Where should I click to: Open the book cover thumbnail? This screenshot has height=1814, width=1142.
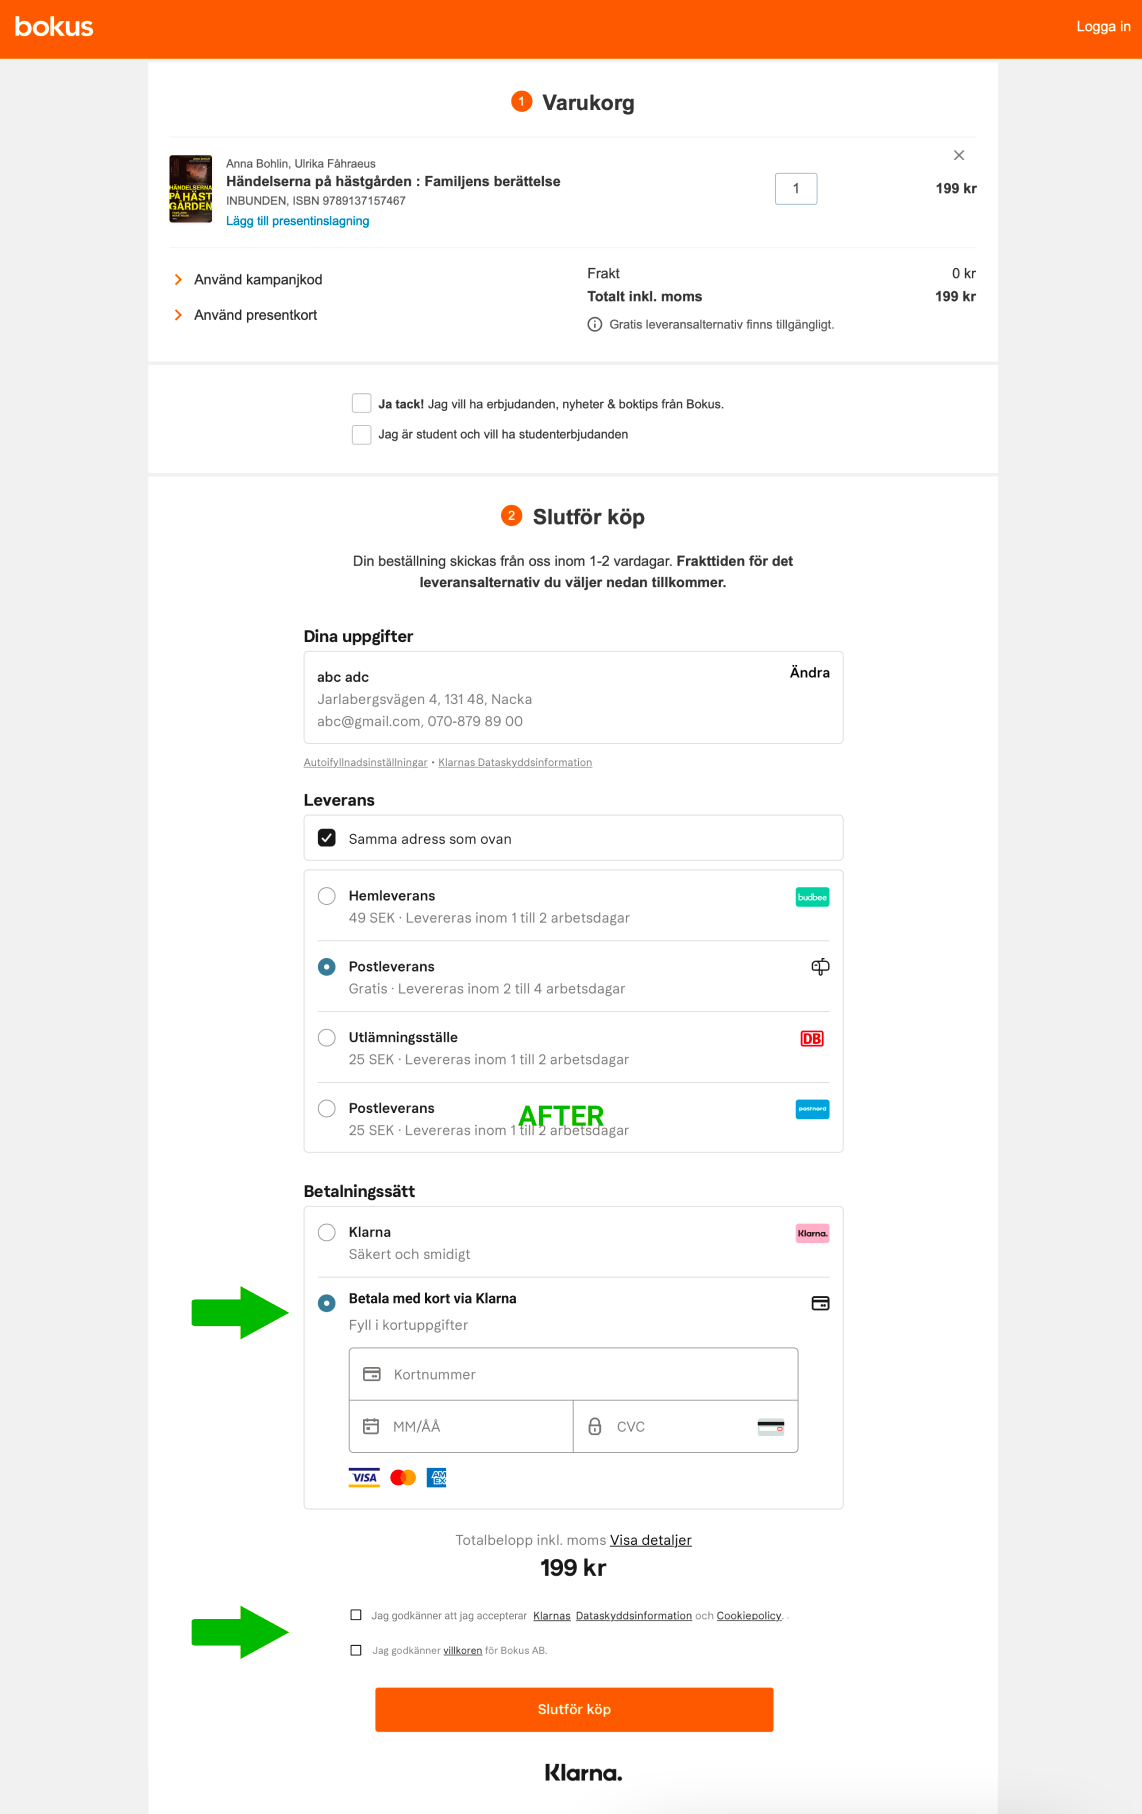(x=190, y=189)
